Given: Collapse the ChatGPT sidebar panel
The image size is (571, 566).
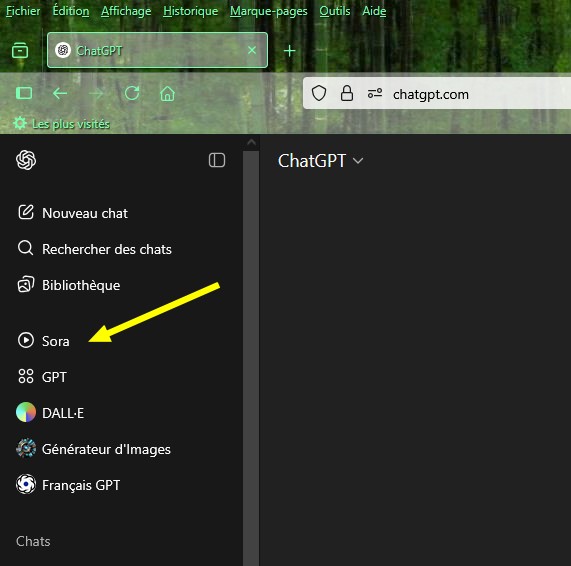Looking at the screenshot, I should (x=217, y=160).
